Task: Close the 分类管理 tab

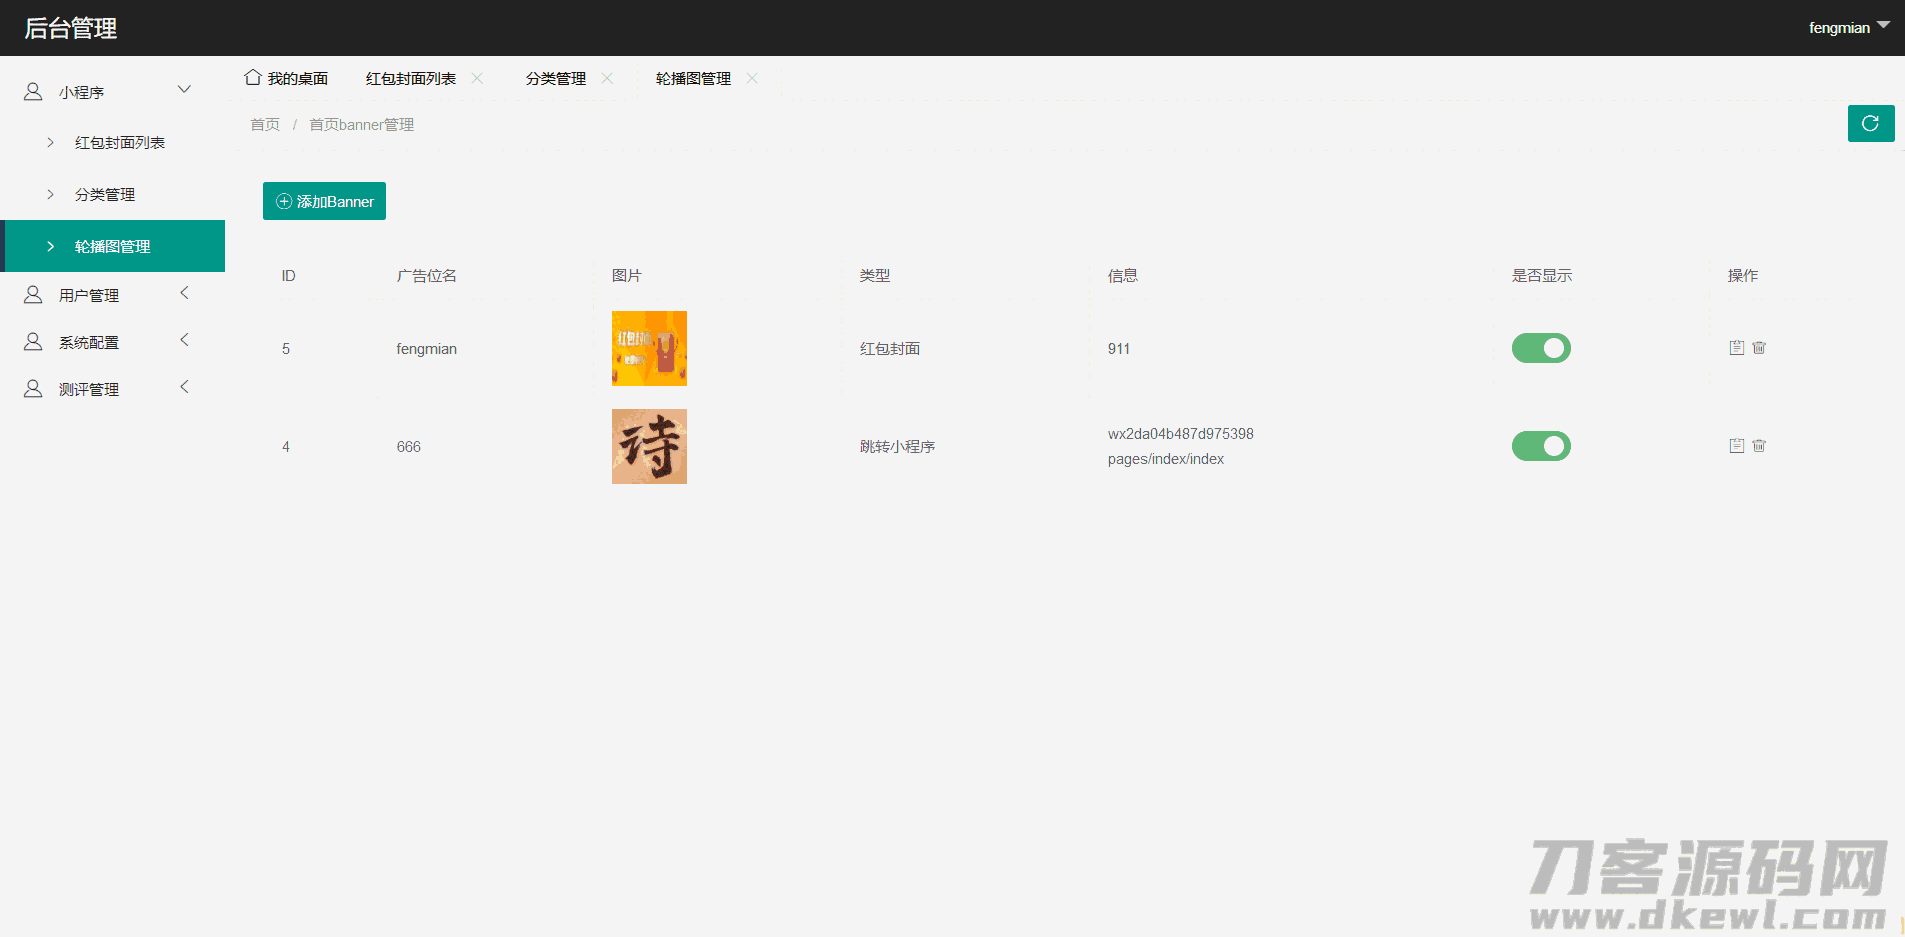Action: 607,78
